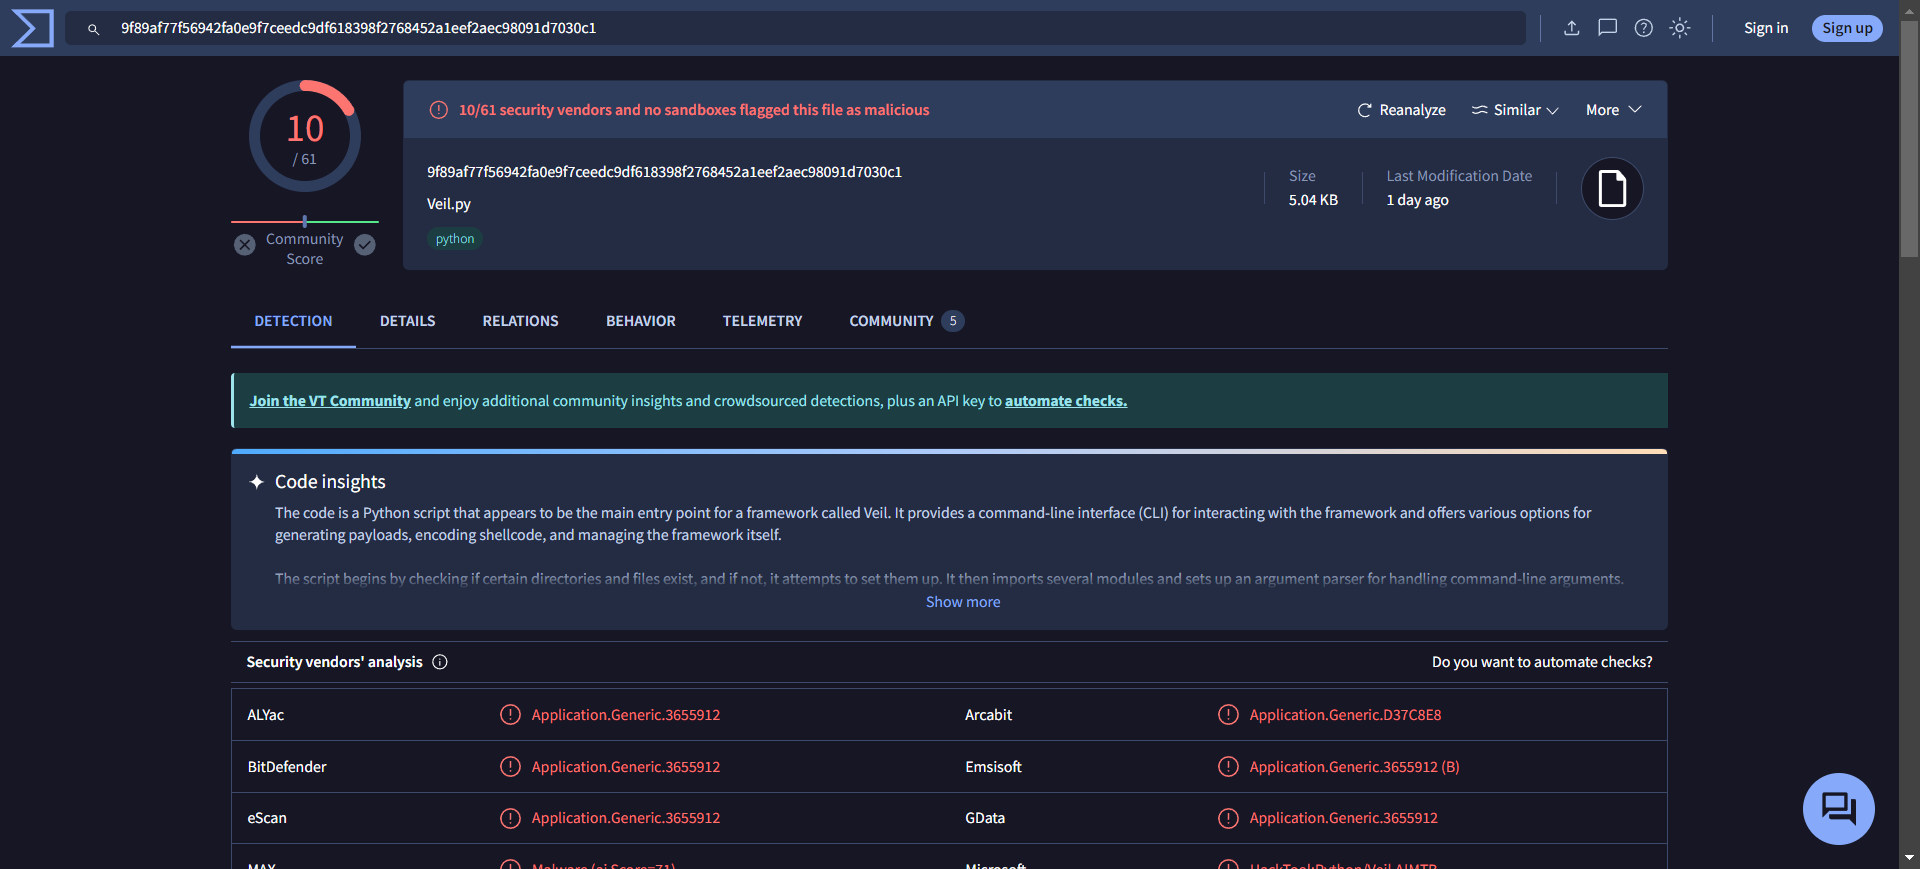The width and height of the screenshot is (1920, 869).
Task: Click the community count badge 5
Action: point(953,321)
